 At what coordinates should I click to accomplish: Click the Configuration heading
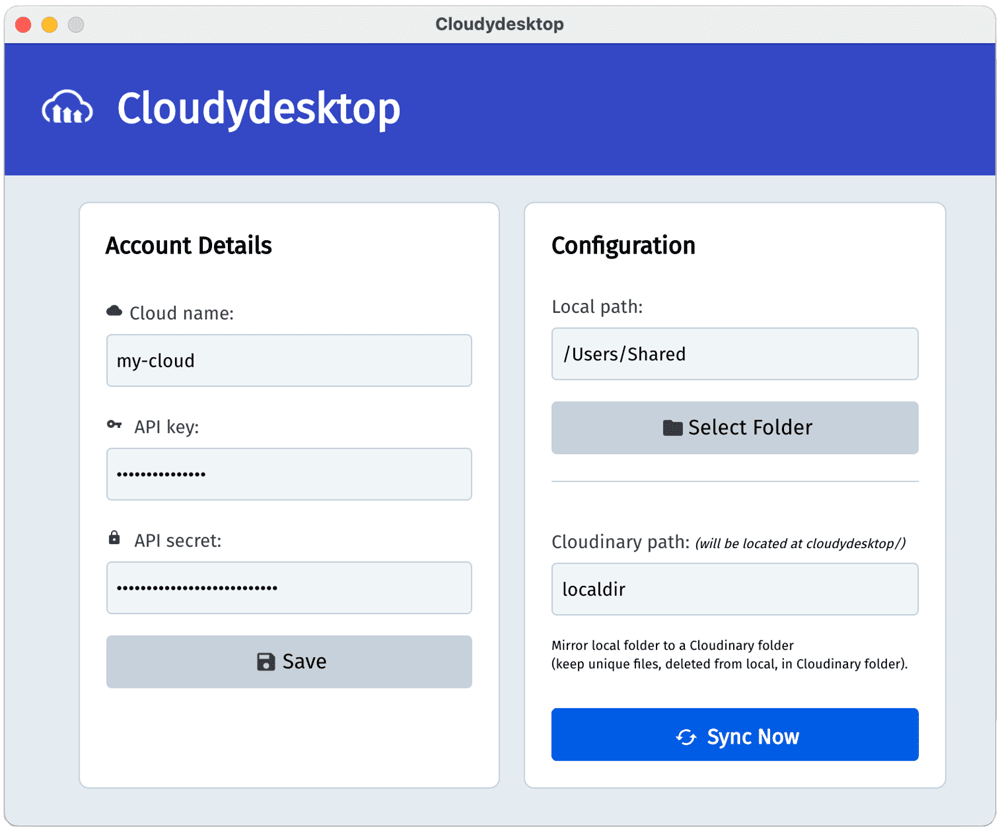[623, 246]
